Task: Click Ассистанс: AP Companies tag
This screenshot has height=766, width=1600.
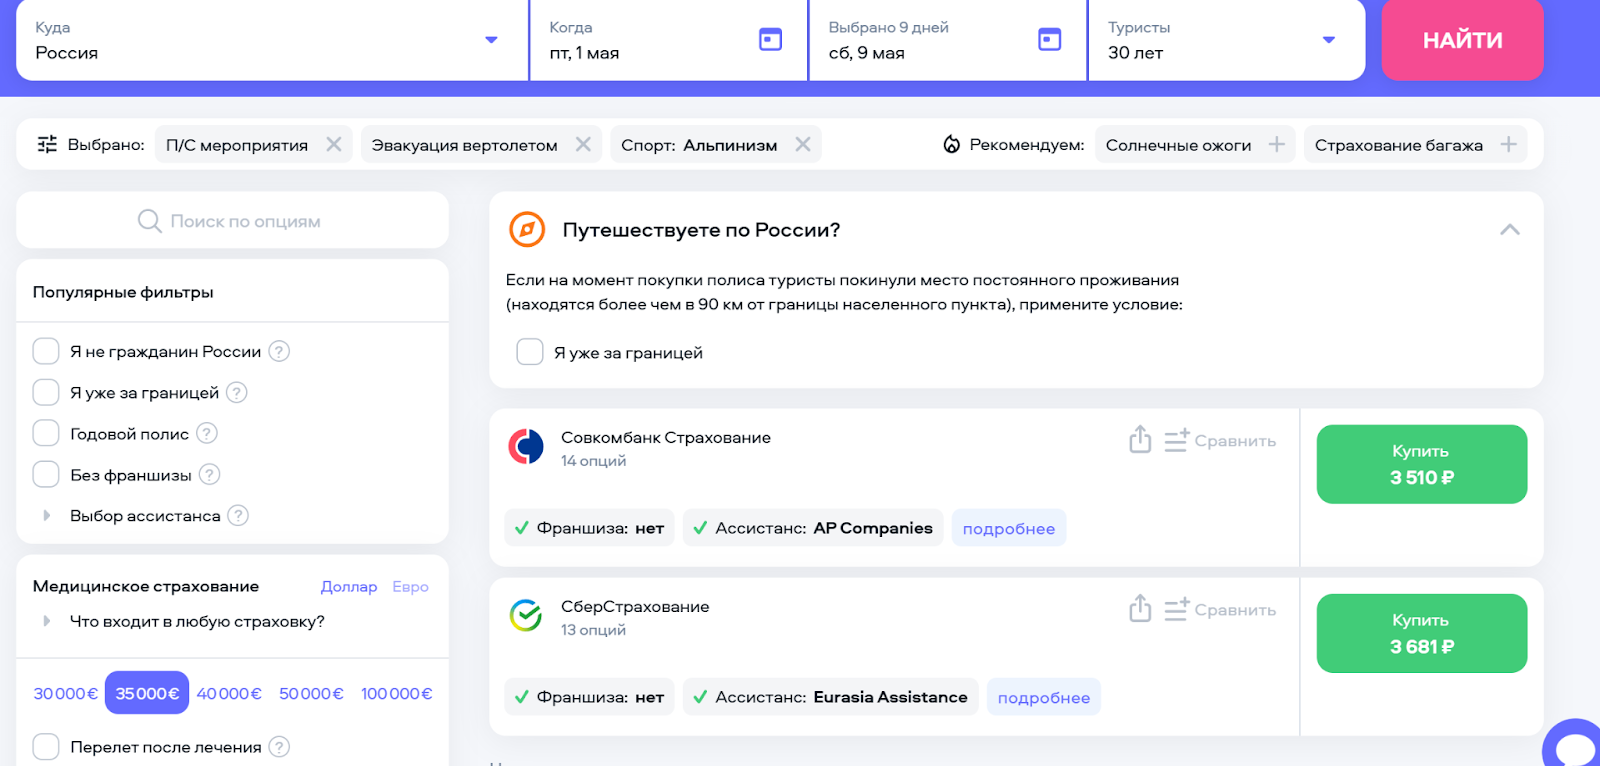Action: (x=813, y=528)
